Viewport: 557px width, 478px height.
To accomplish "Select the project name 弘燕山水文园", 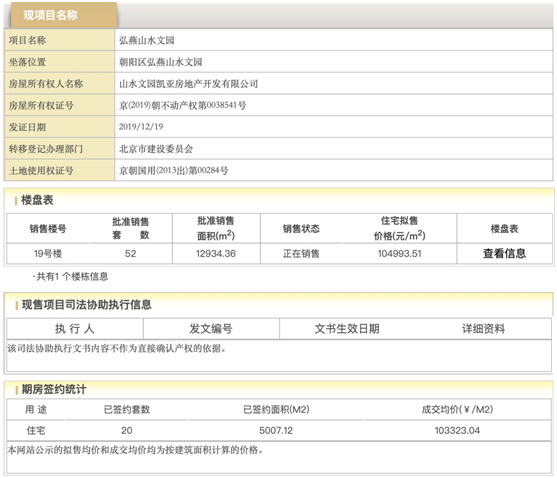I will click(147, 40).
